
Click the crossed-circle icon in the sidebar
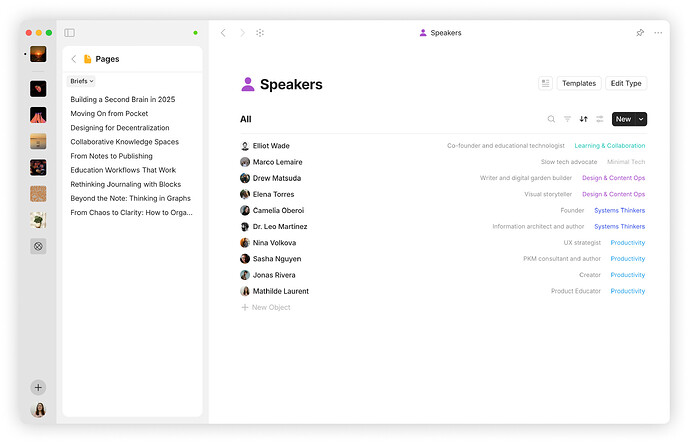coord(38,246)
